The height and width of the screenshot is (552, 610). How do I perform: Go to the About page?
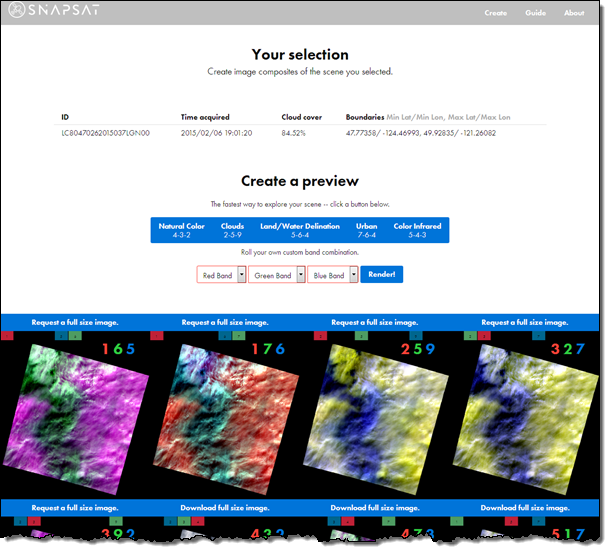(573, 13)
